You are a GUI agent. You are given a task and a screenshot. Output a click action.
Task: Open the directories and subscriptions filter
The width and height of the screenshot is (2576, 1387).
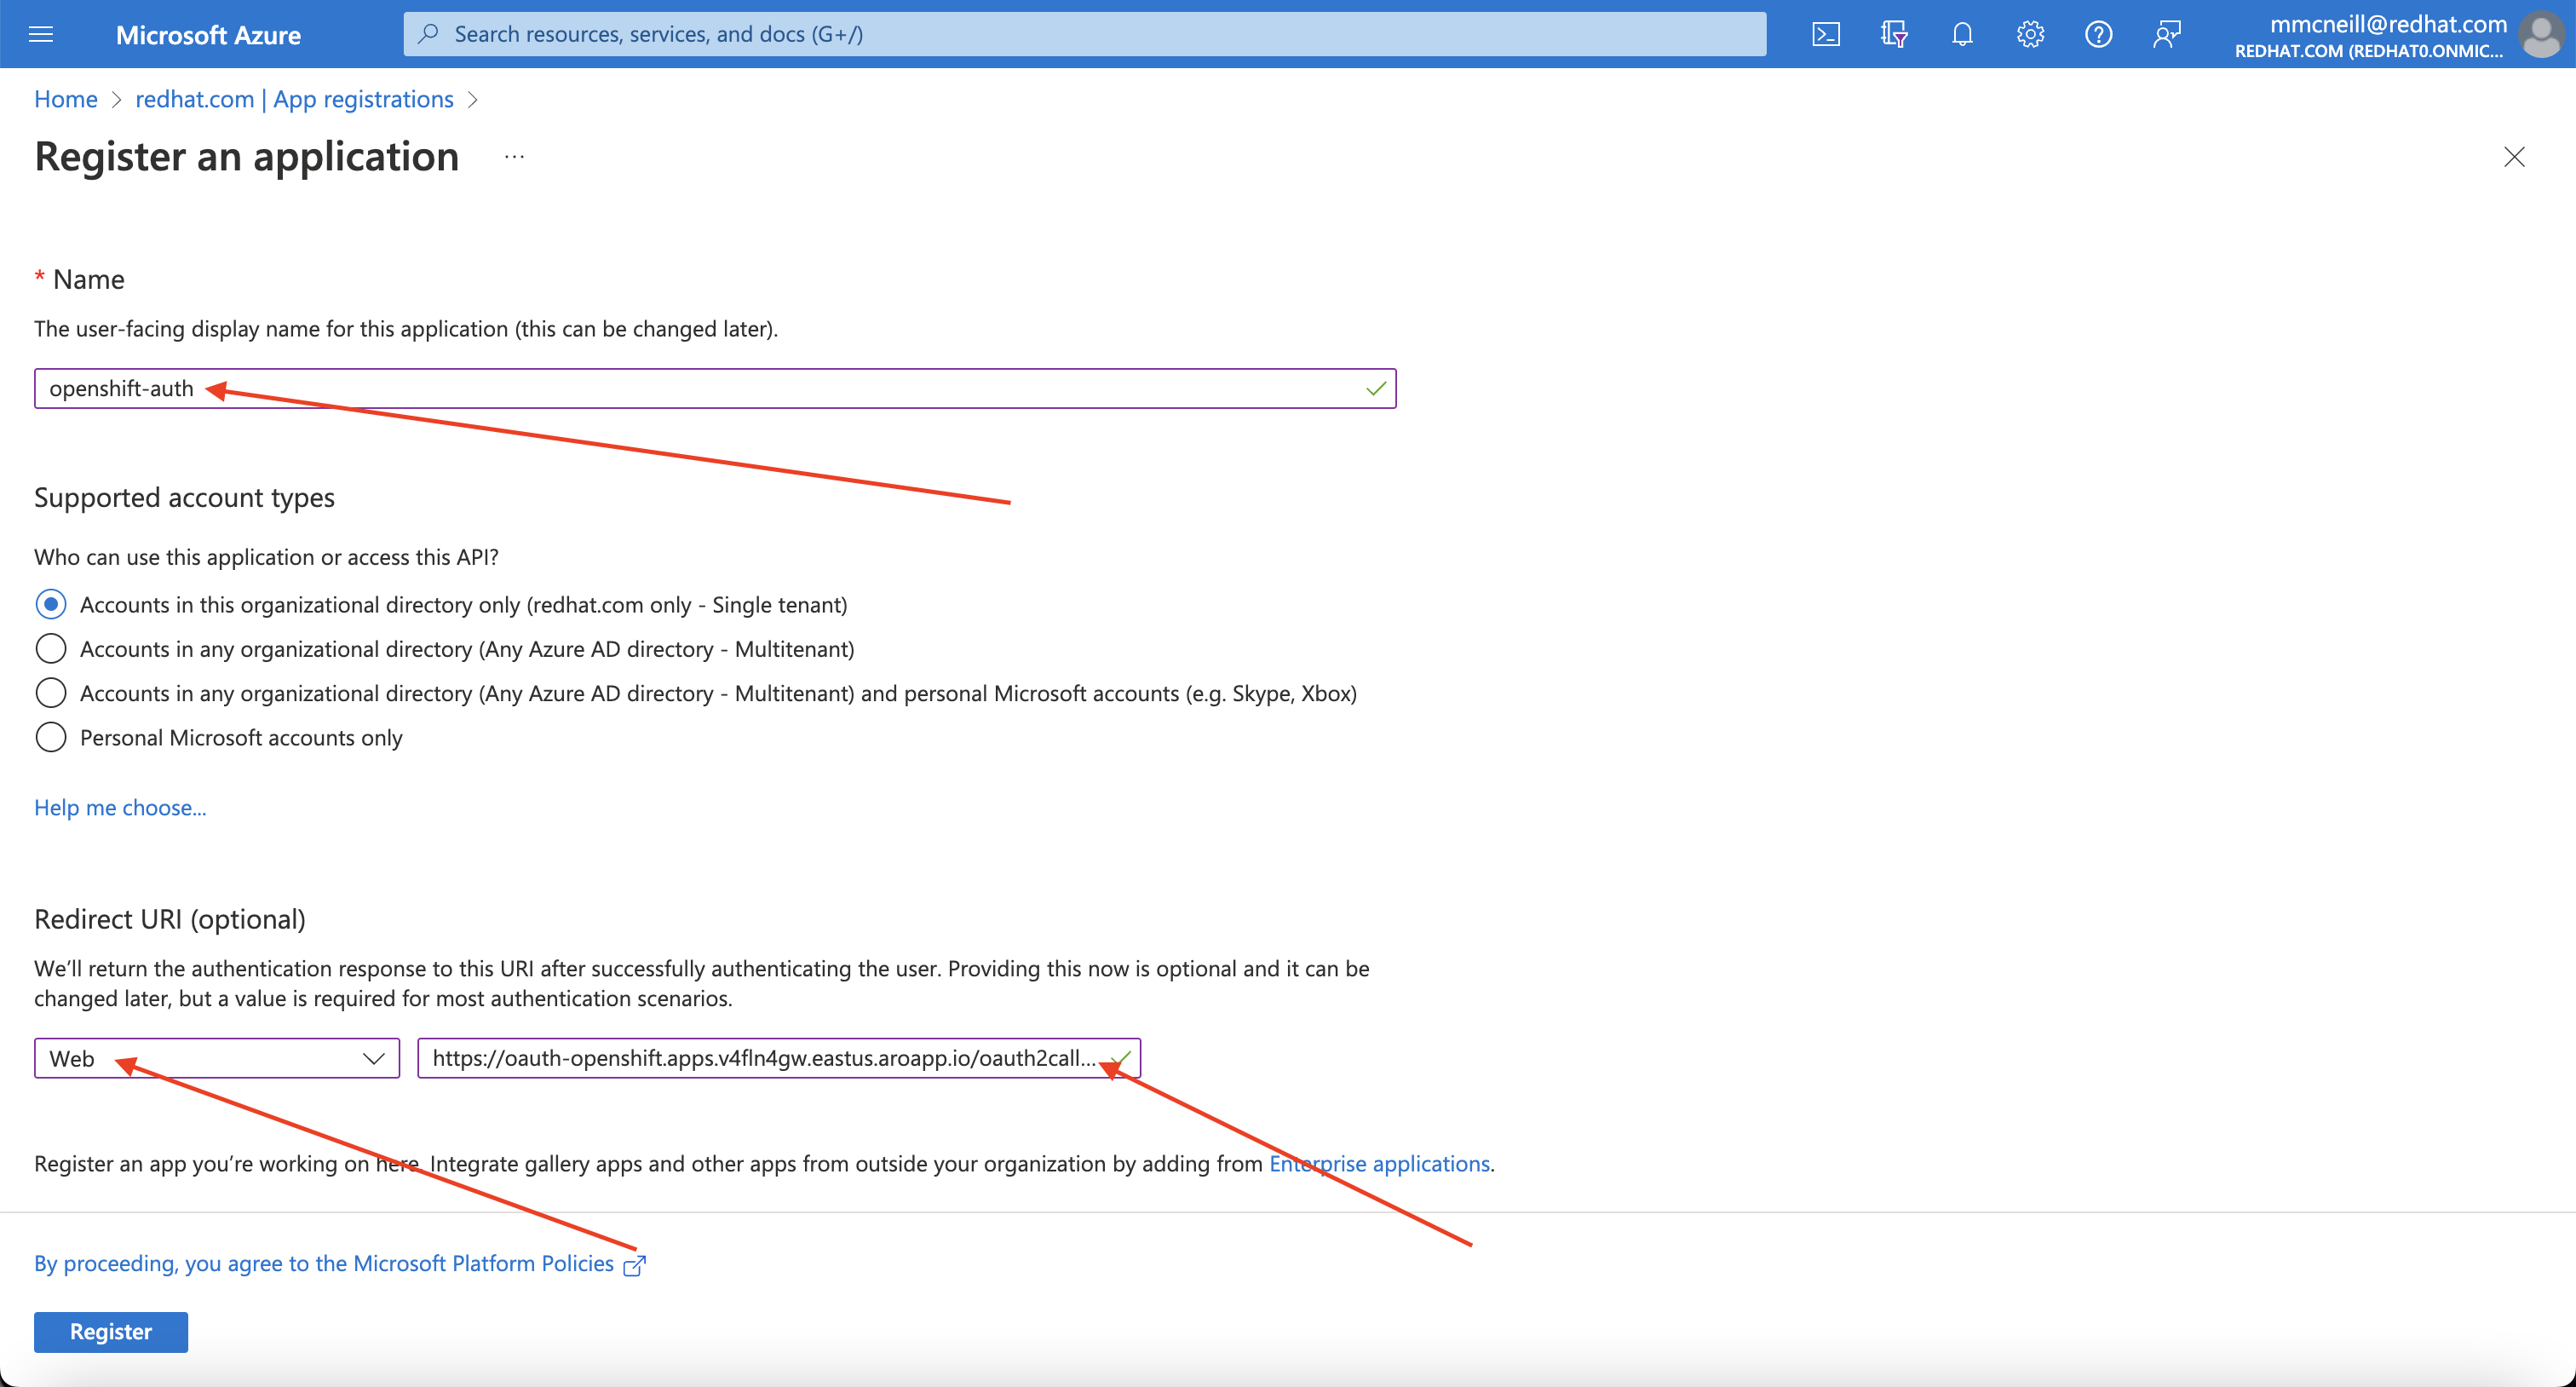point(1894,33)
